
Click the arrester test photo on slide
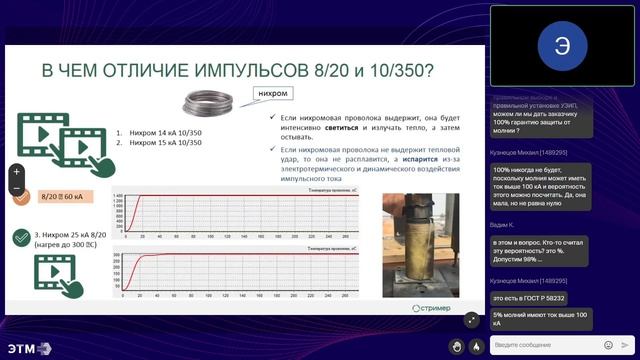421,245
